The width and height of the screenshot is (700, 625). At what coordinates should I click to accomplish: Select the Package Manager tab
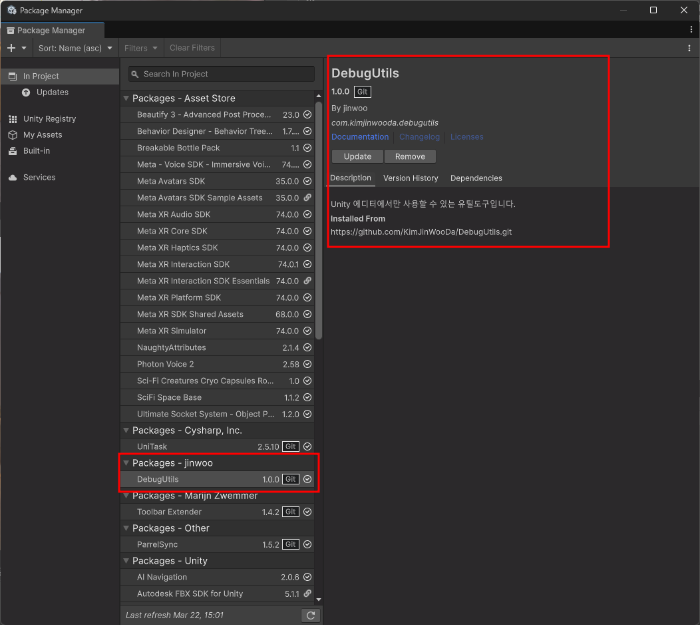52,30
